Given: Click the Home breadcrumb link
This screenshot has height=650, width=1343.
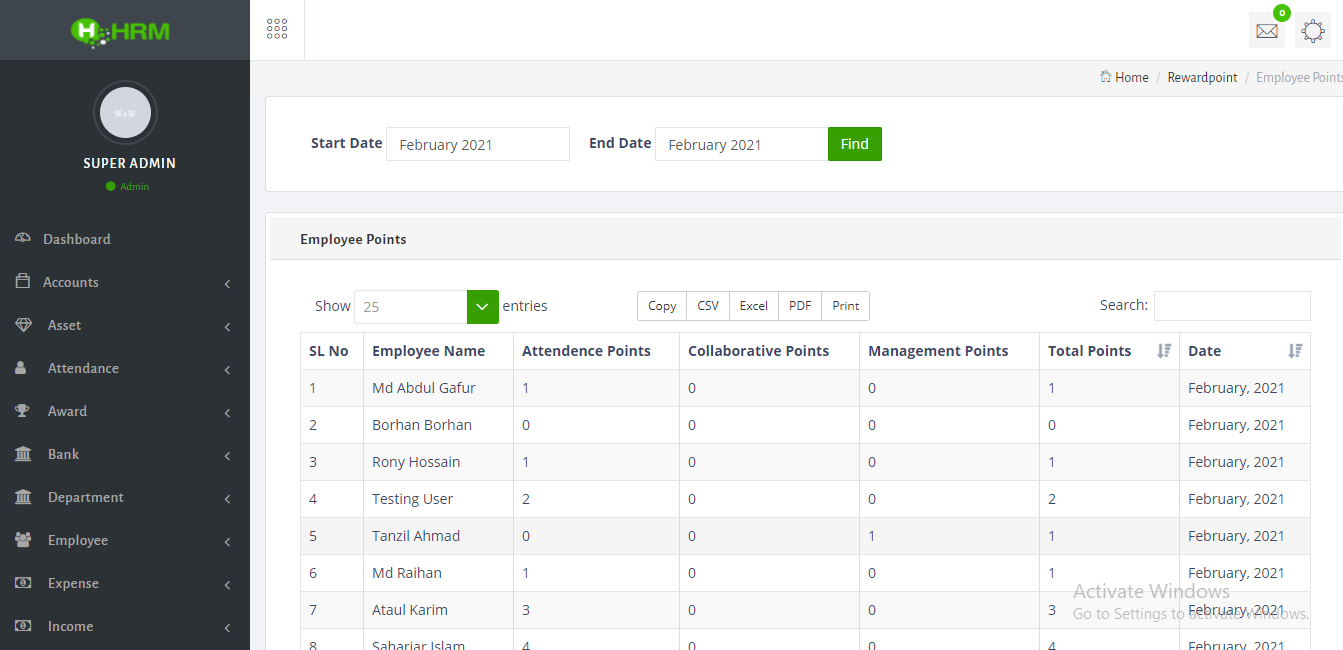Looking at the screenshot, I should point(1131,77).
